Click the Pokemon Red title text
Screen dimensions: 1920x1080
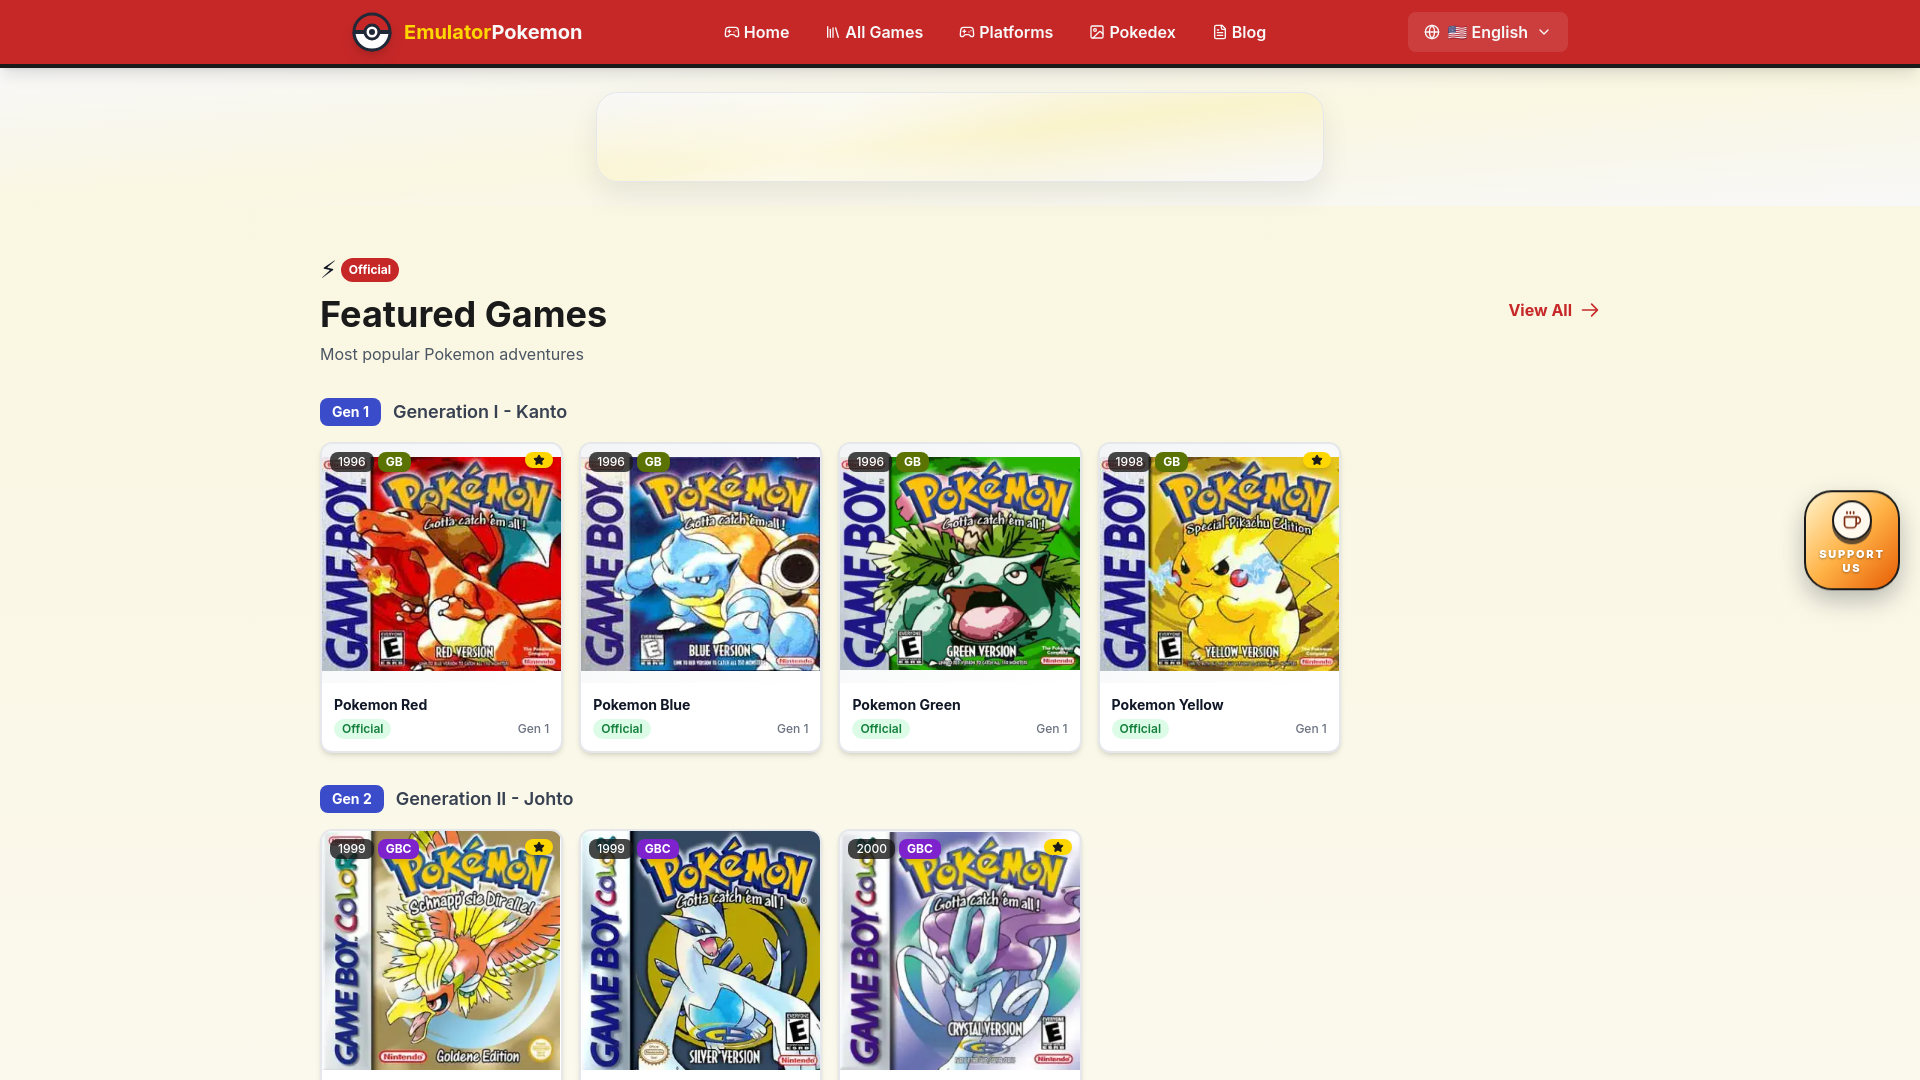coord(380,705)
